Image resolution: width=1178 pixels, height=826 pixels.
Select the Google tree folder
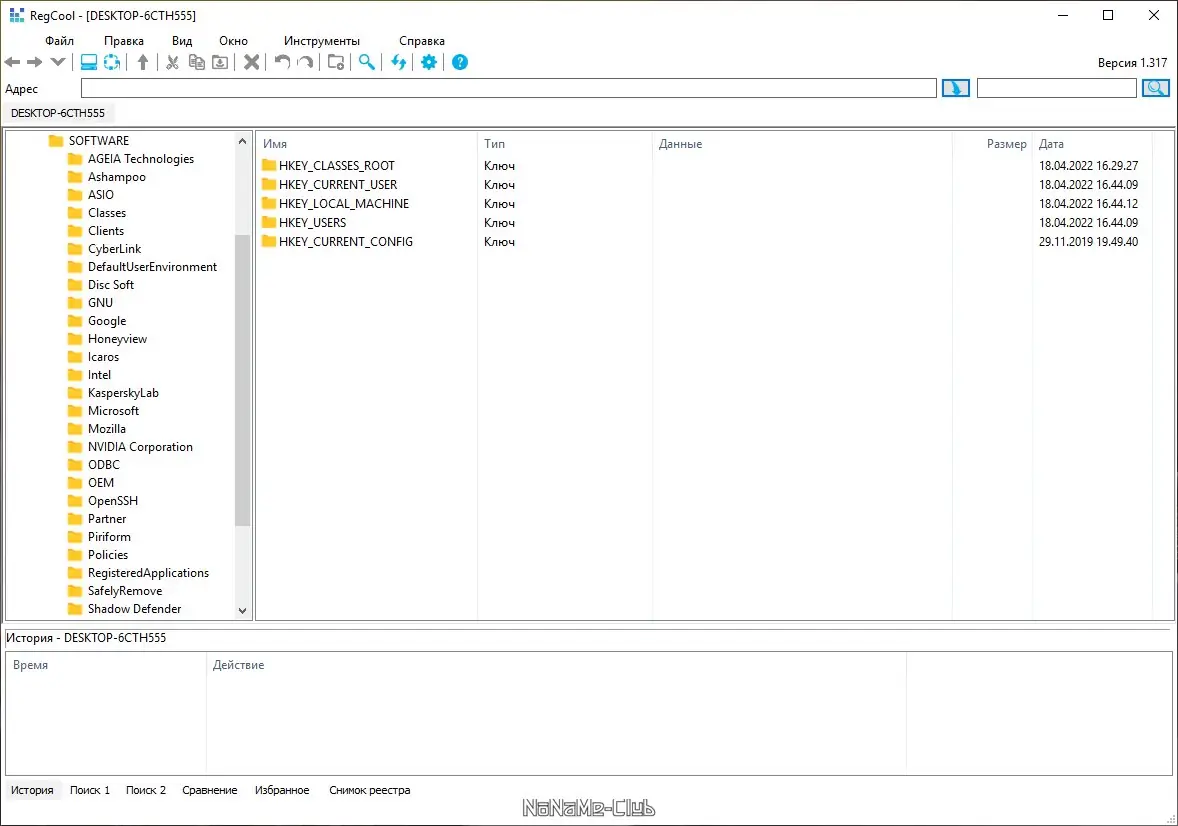107,321
